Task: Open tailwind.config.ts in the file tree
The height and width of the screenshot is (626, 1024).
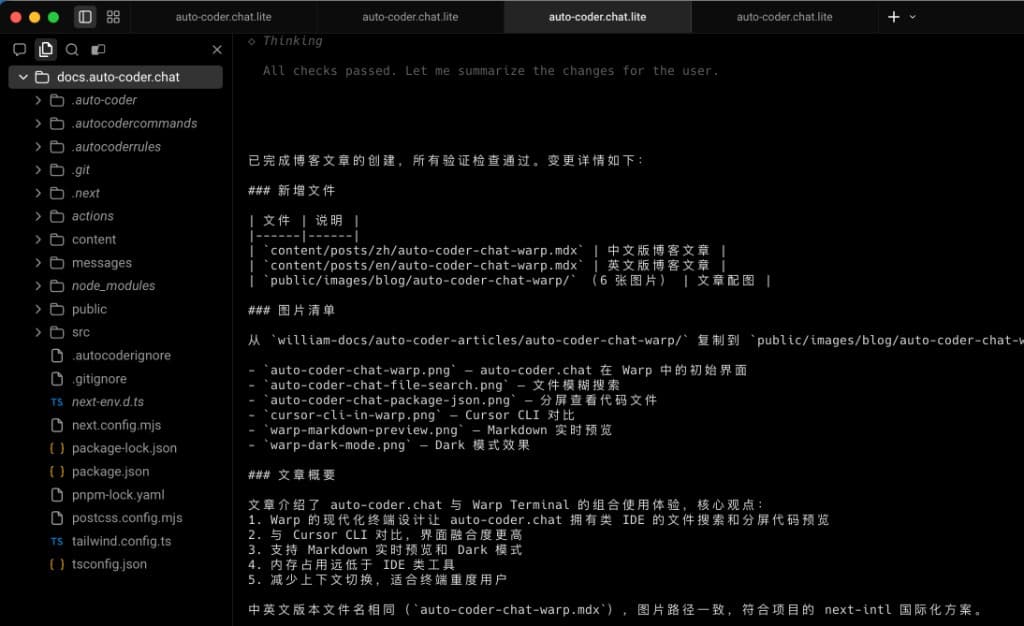Action: 121,541
